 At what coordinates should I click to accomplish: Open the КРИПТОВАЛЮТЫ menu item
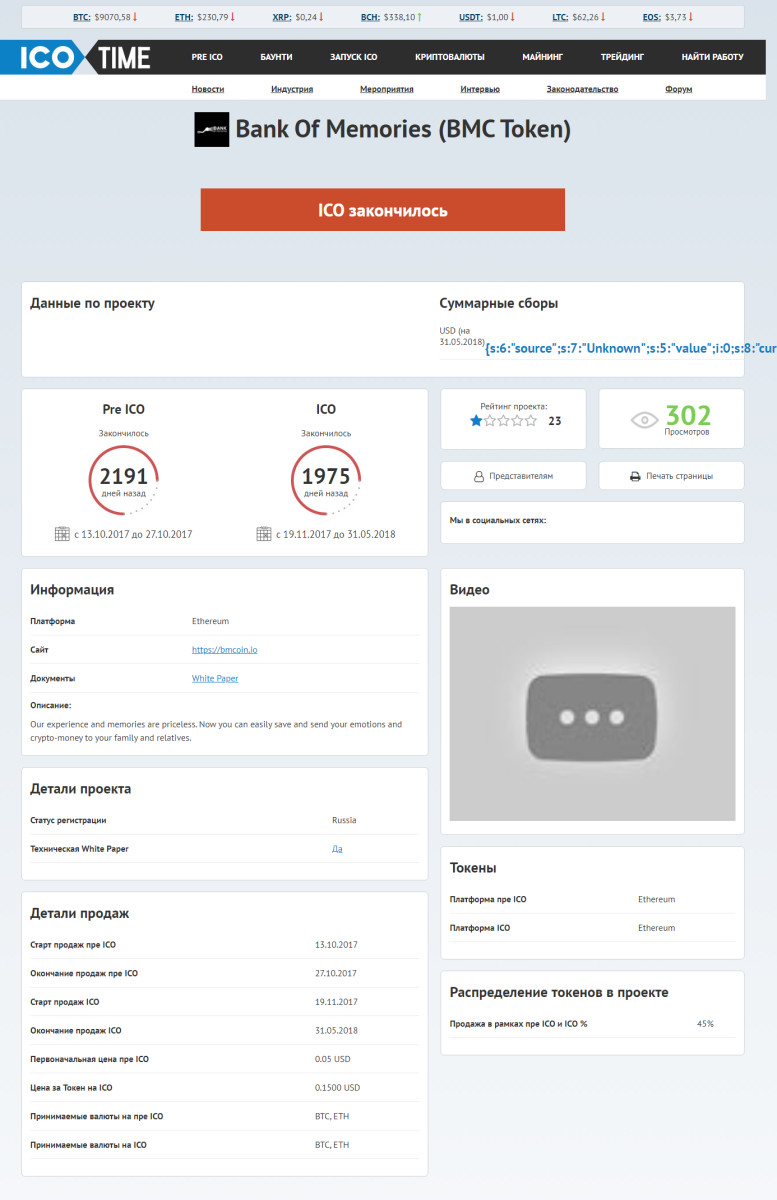(x=450, y=58)
